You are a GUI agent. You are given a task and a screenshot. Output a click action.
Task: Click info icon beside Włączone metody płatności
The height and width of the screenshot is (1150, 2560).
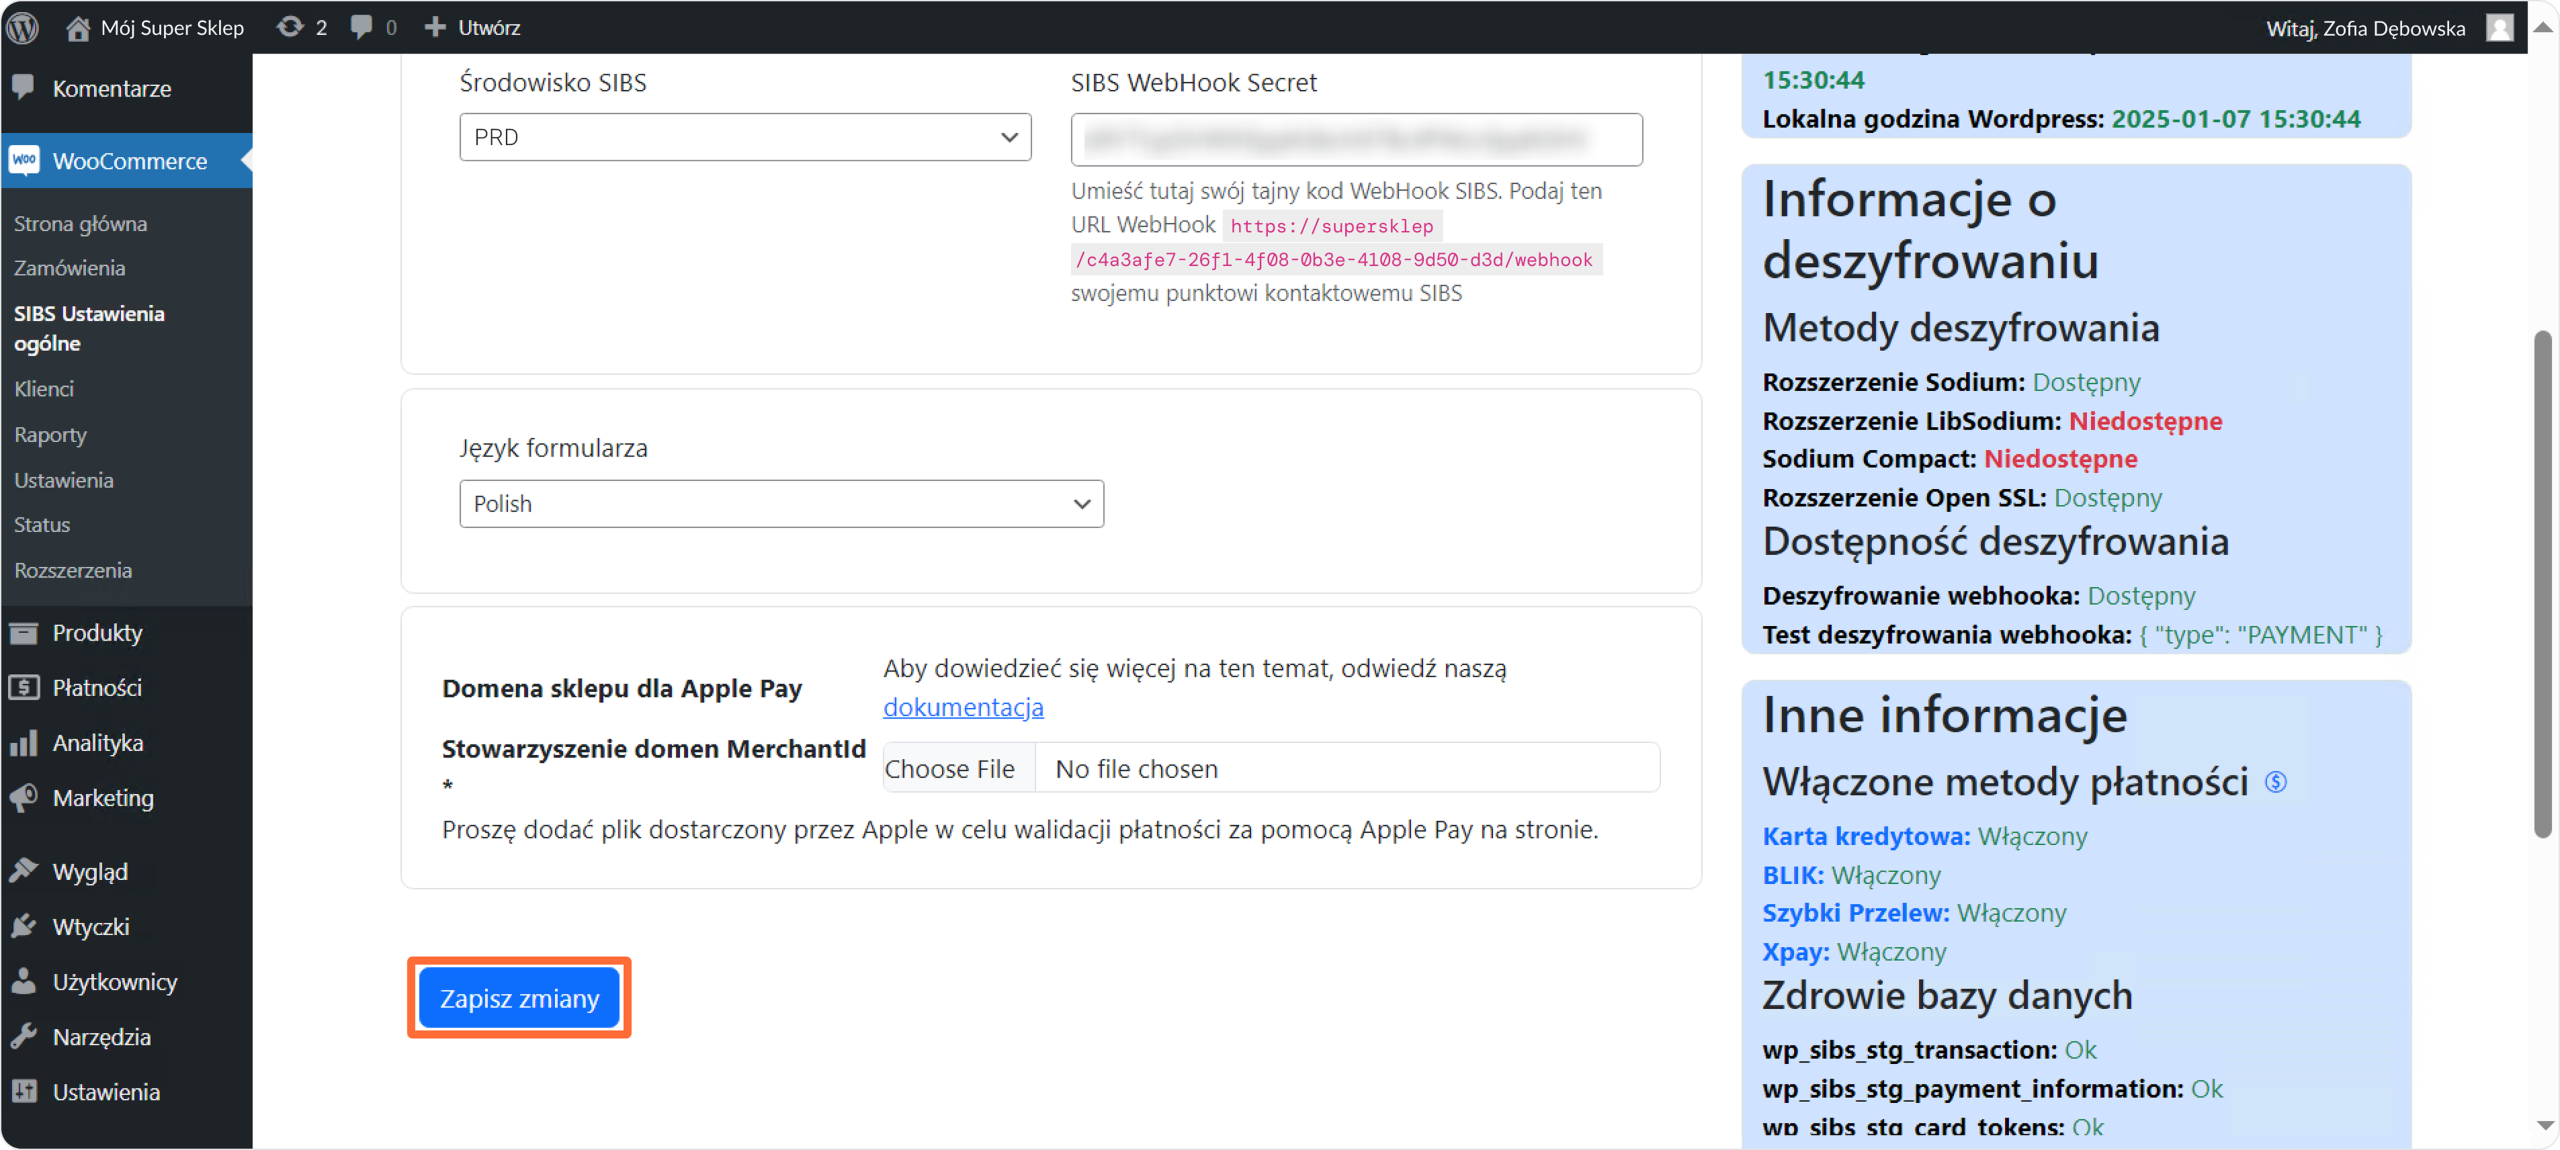point(2276,782)
